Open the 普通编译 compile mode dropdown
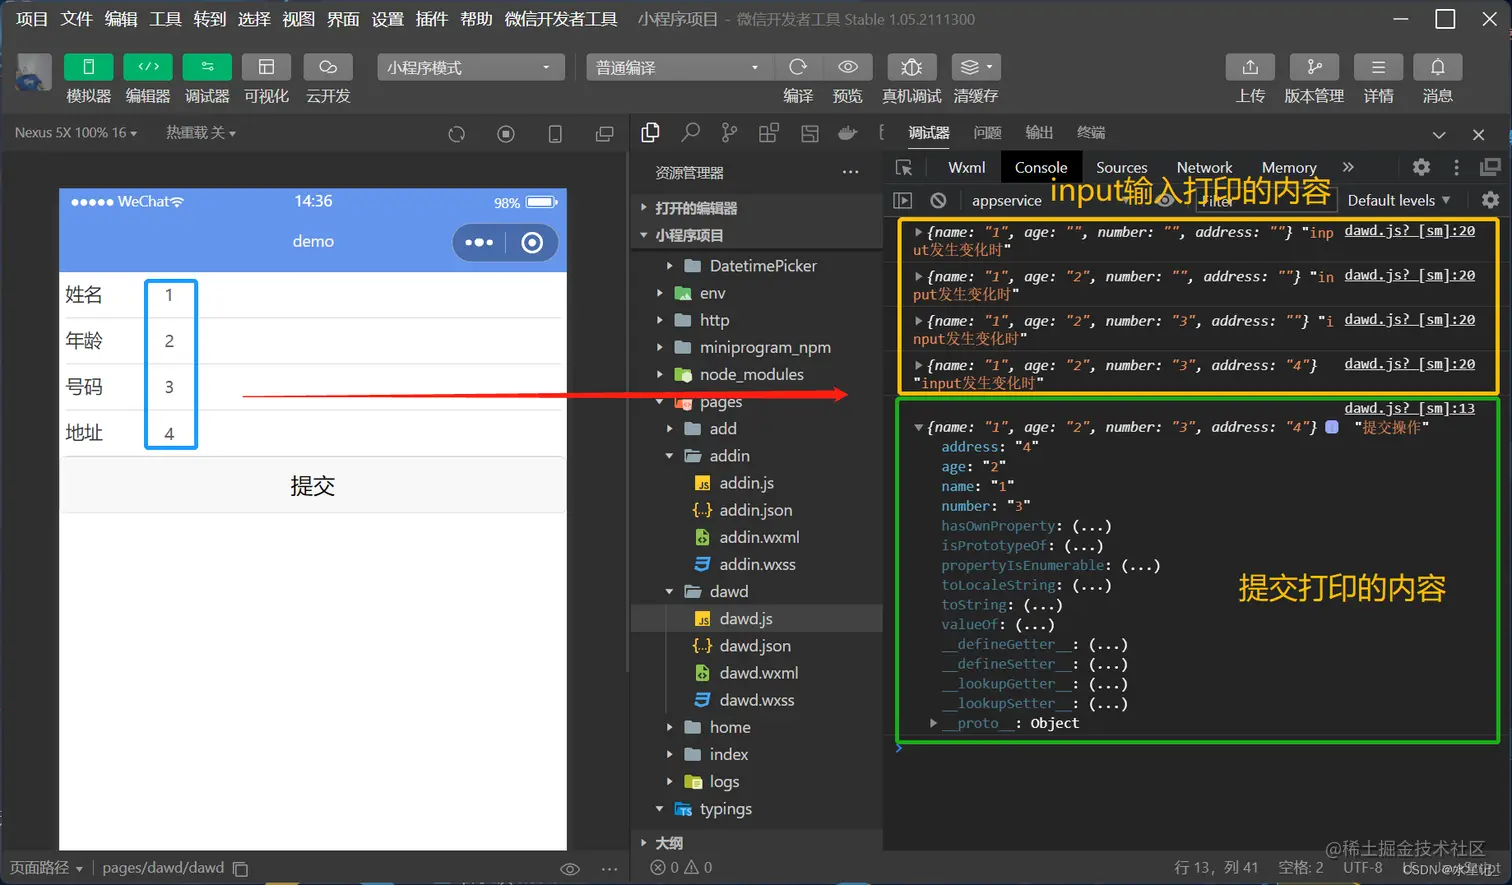 tap(679, 67)
